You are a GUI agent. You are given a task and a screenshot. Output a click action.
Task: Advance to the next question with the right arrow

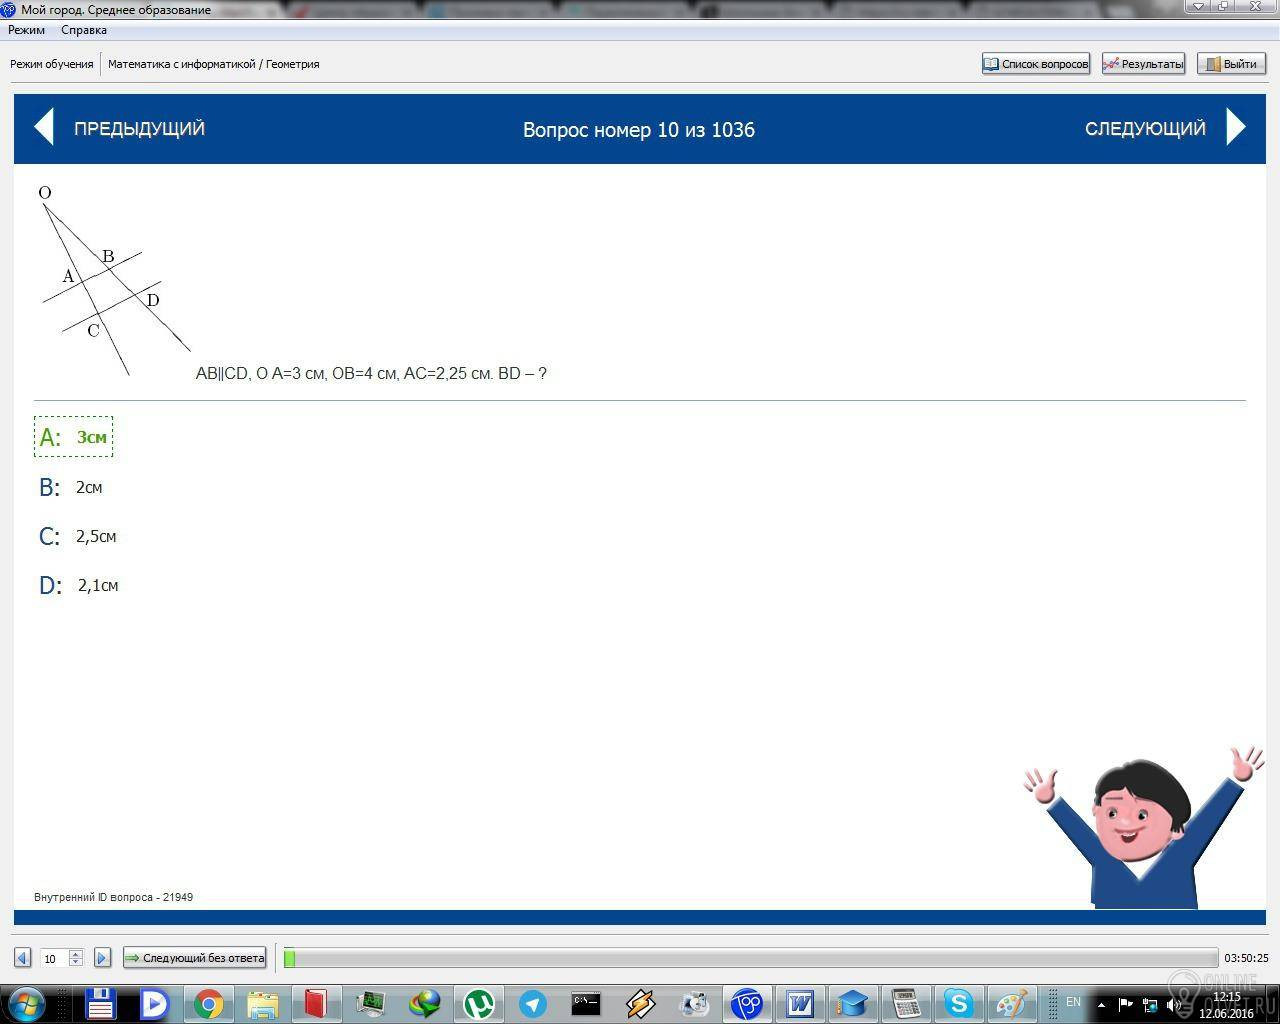[x=1235, y=128]
